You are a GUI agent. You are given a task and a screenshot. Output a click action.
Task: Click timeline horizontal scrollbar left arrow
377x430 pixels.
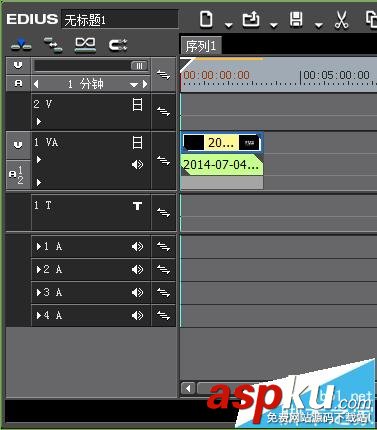tap(188, 388)
